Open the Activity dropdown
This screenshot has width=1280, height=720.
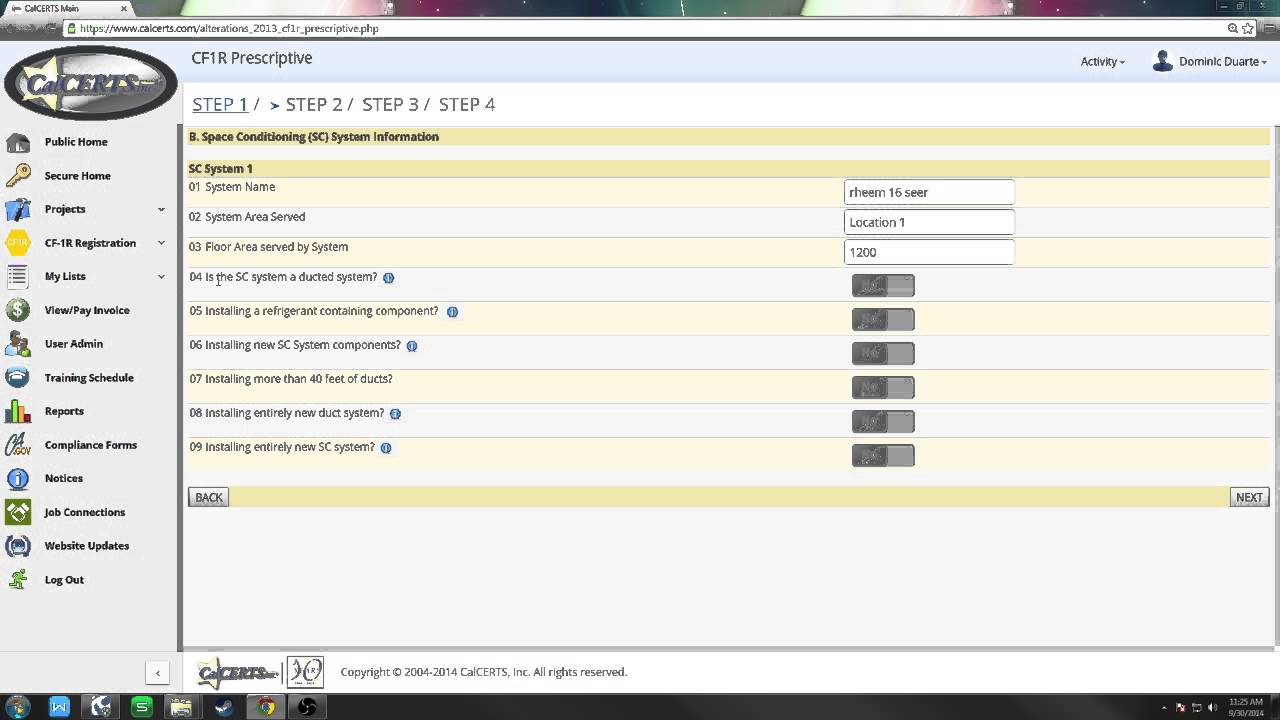coord(1102,62)
